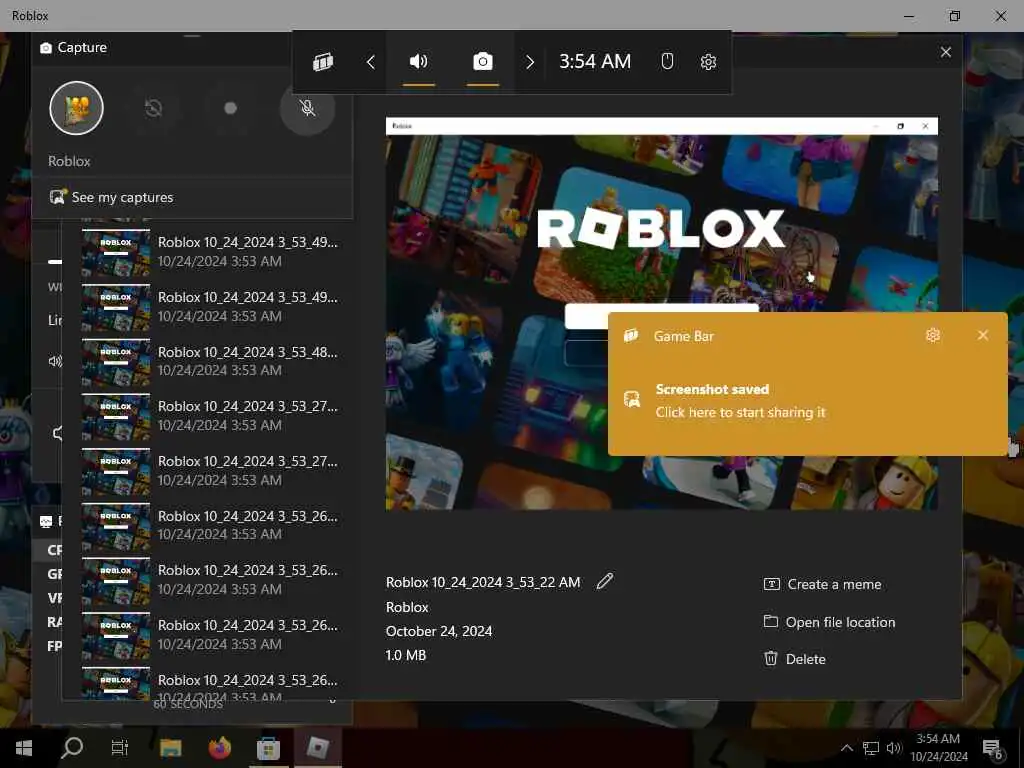This screenshot has height=768, width=1024.
Task: Go to previous widget with left arrow
Action: coord(370,62)
